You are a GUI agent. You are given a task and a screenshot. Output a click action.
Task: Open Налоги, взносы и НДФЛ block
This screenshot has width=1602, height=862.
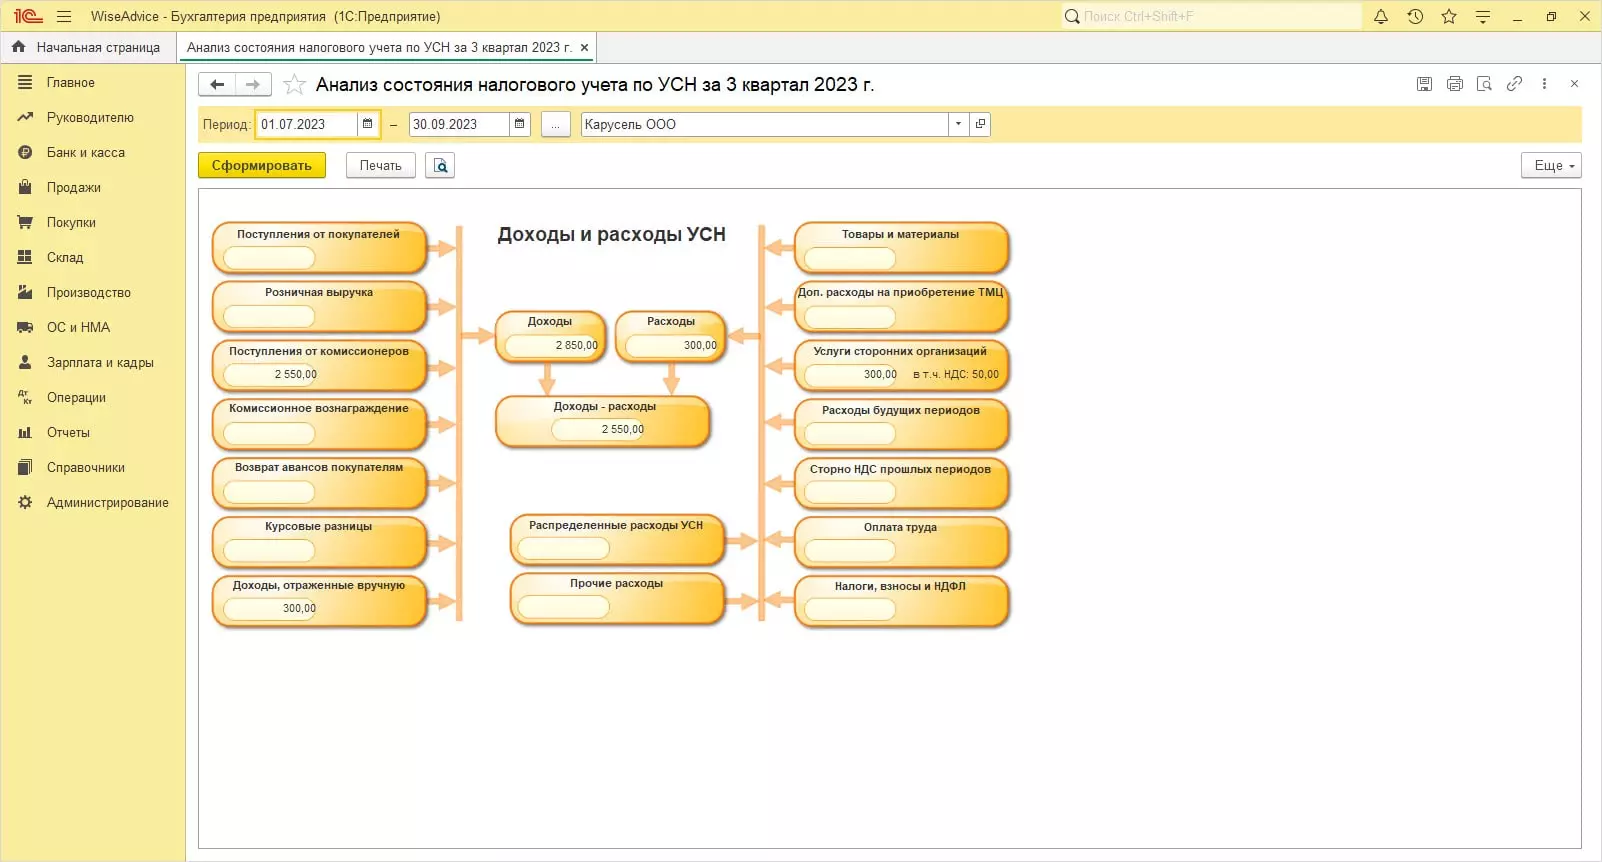coord(901,599)
